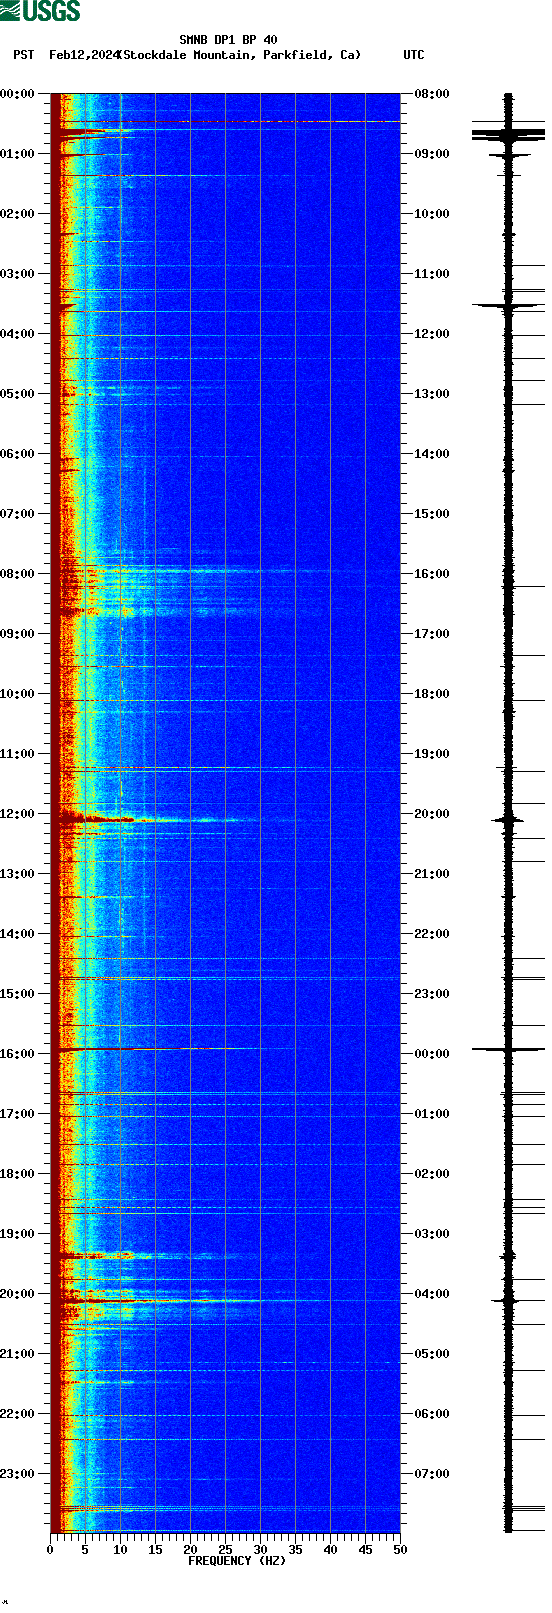Click the '12:00' PST time label on left axis

pyautogui.click(x=18, y=814)
